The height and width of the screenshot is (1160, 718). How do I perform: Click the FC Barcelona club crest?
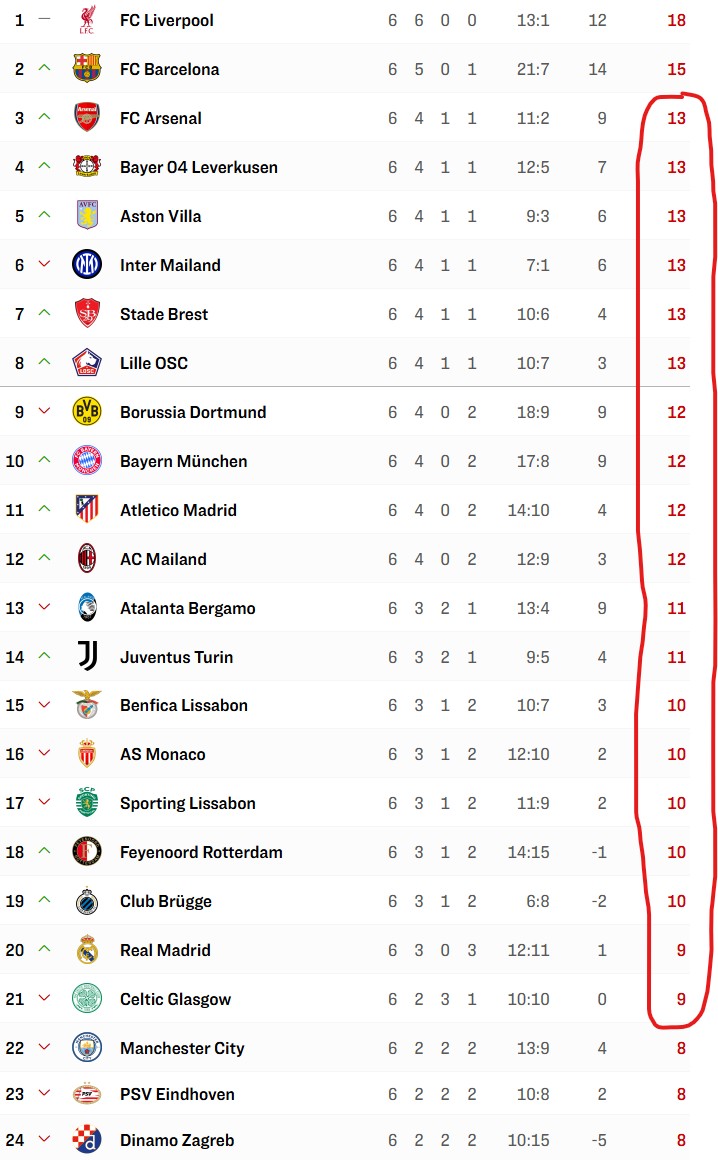click(87, 69)
